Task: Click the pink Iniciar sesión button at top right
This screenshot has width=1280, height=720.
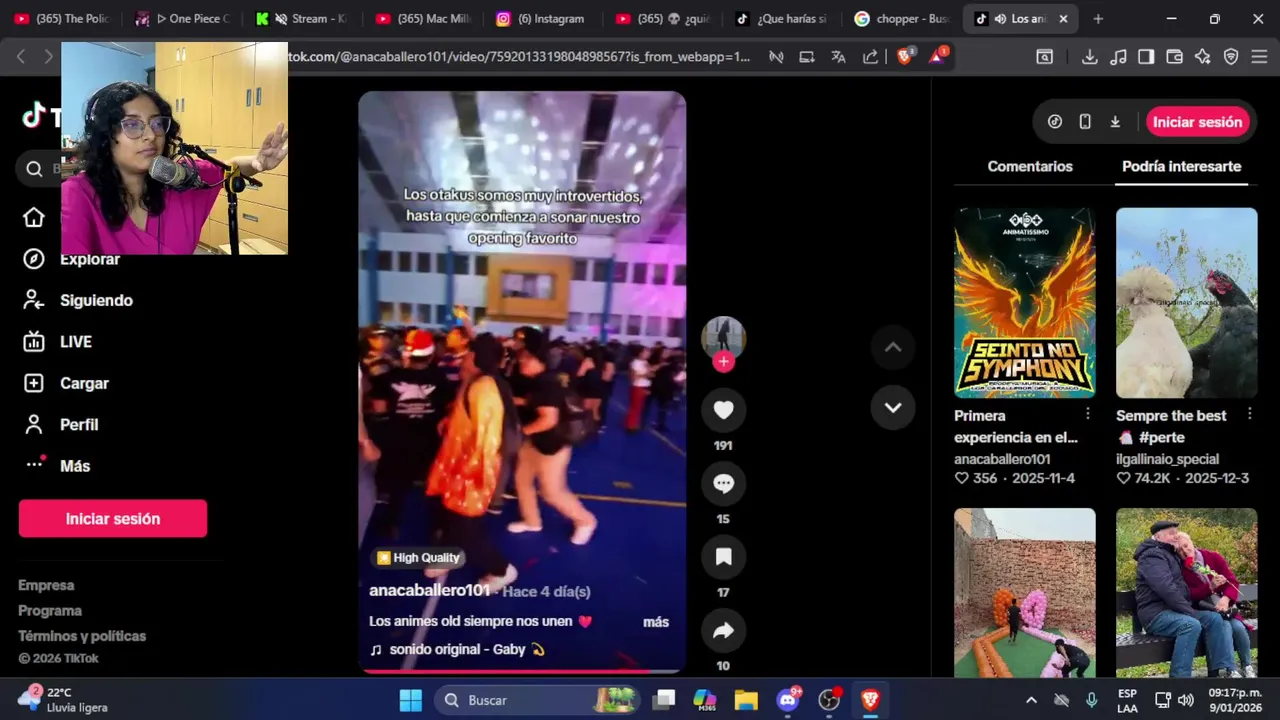Action: point(1197,122)
